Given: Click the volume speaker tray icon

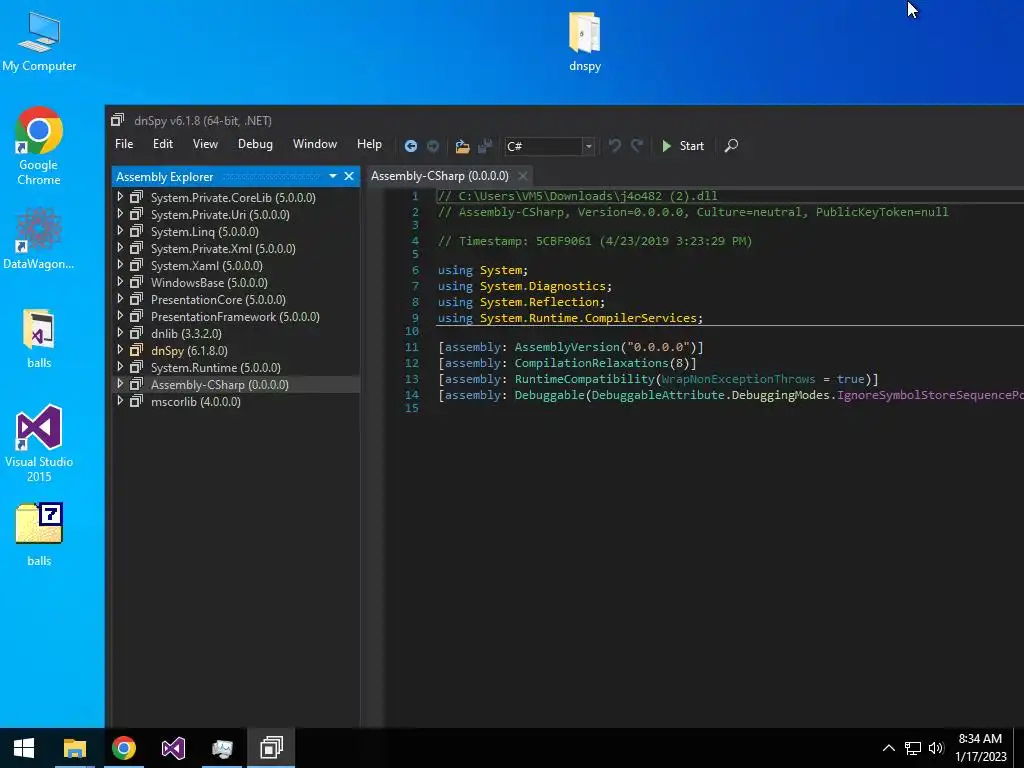Looking at the screenshot, I should pos(936,748).
